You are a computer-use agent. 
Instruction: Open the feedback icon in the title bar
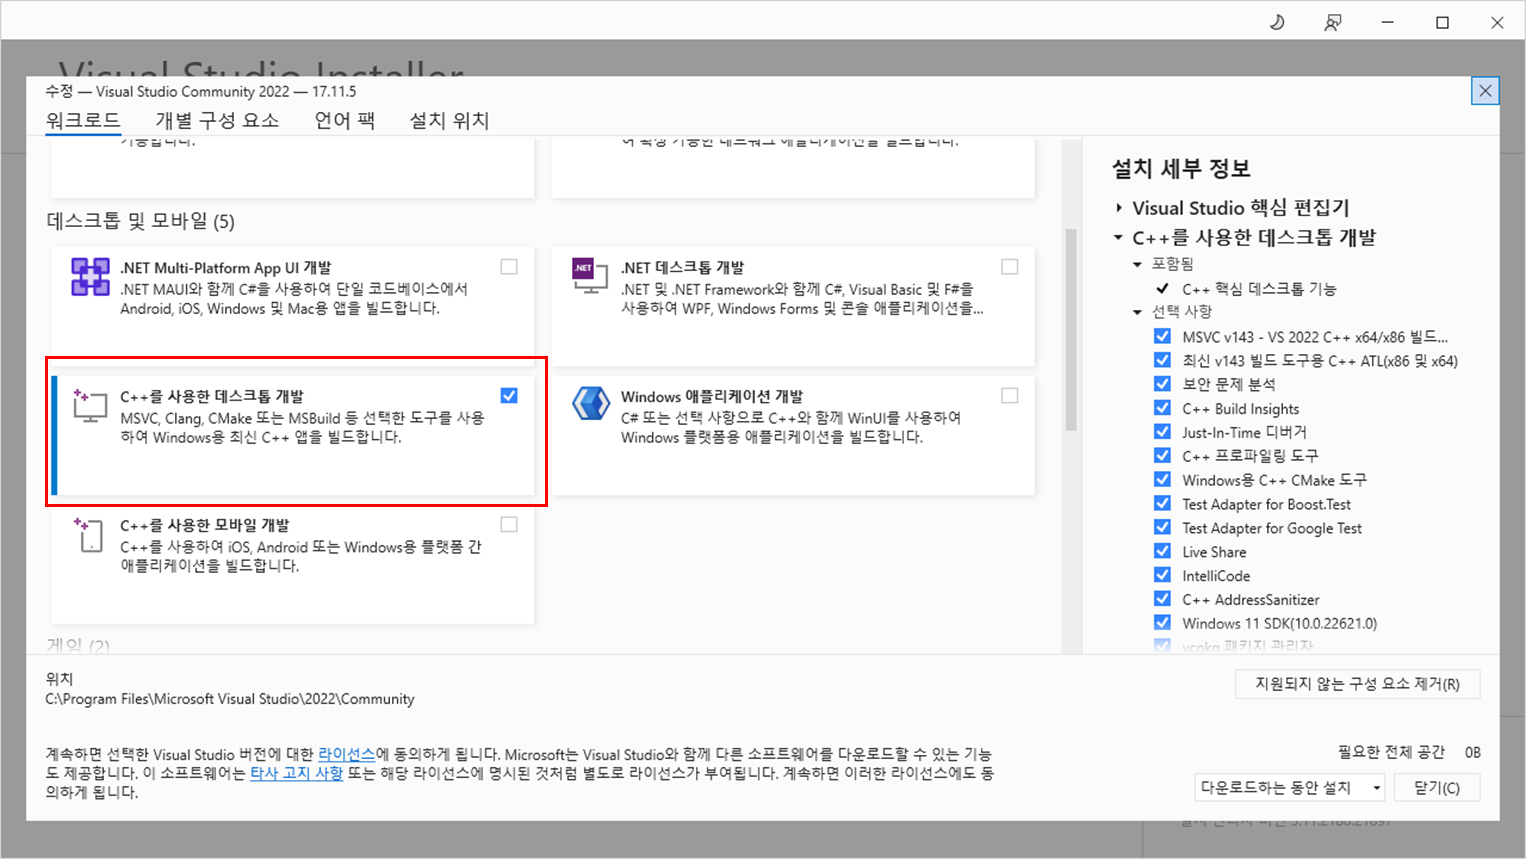[x=1332, y=22]
